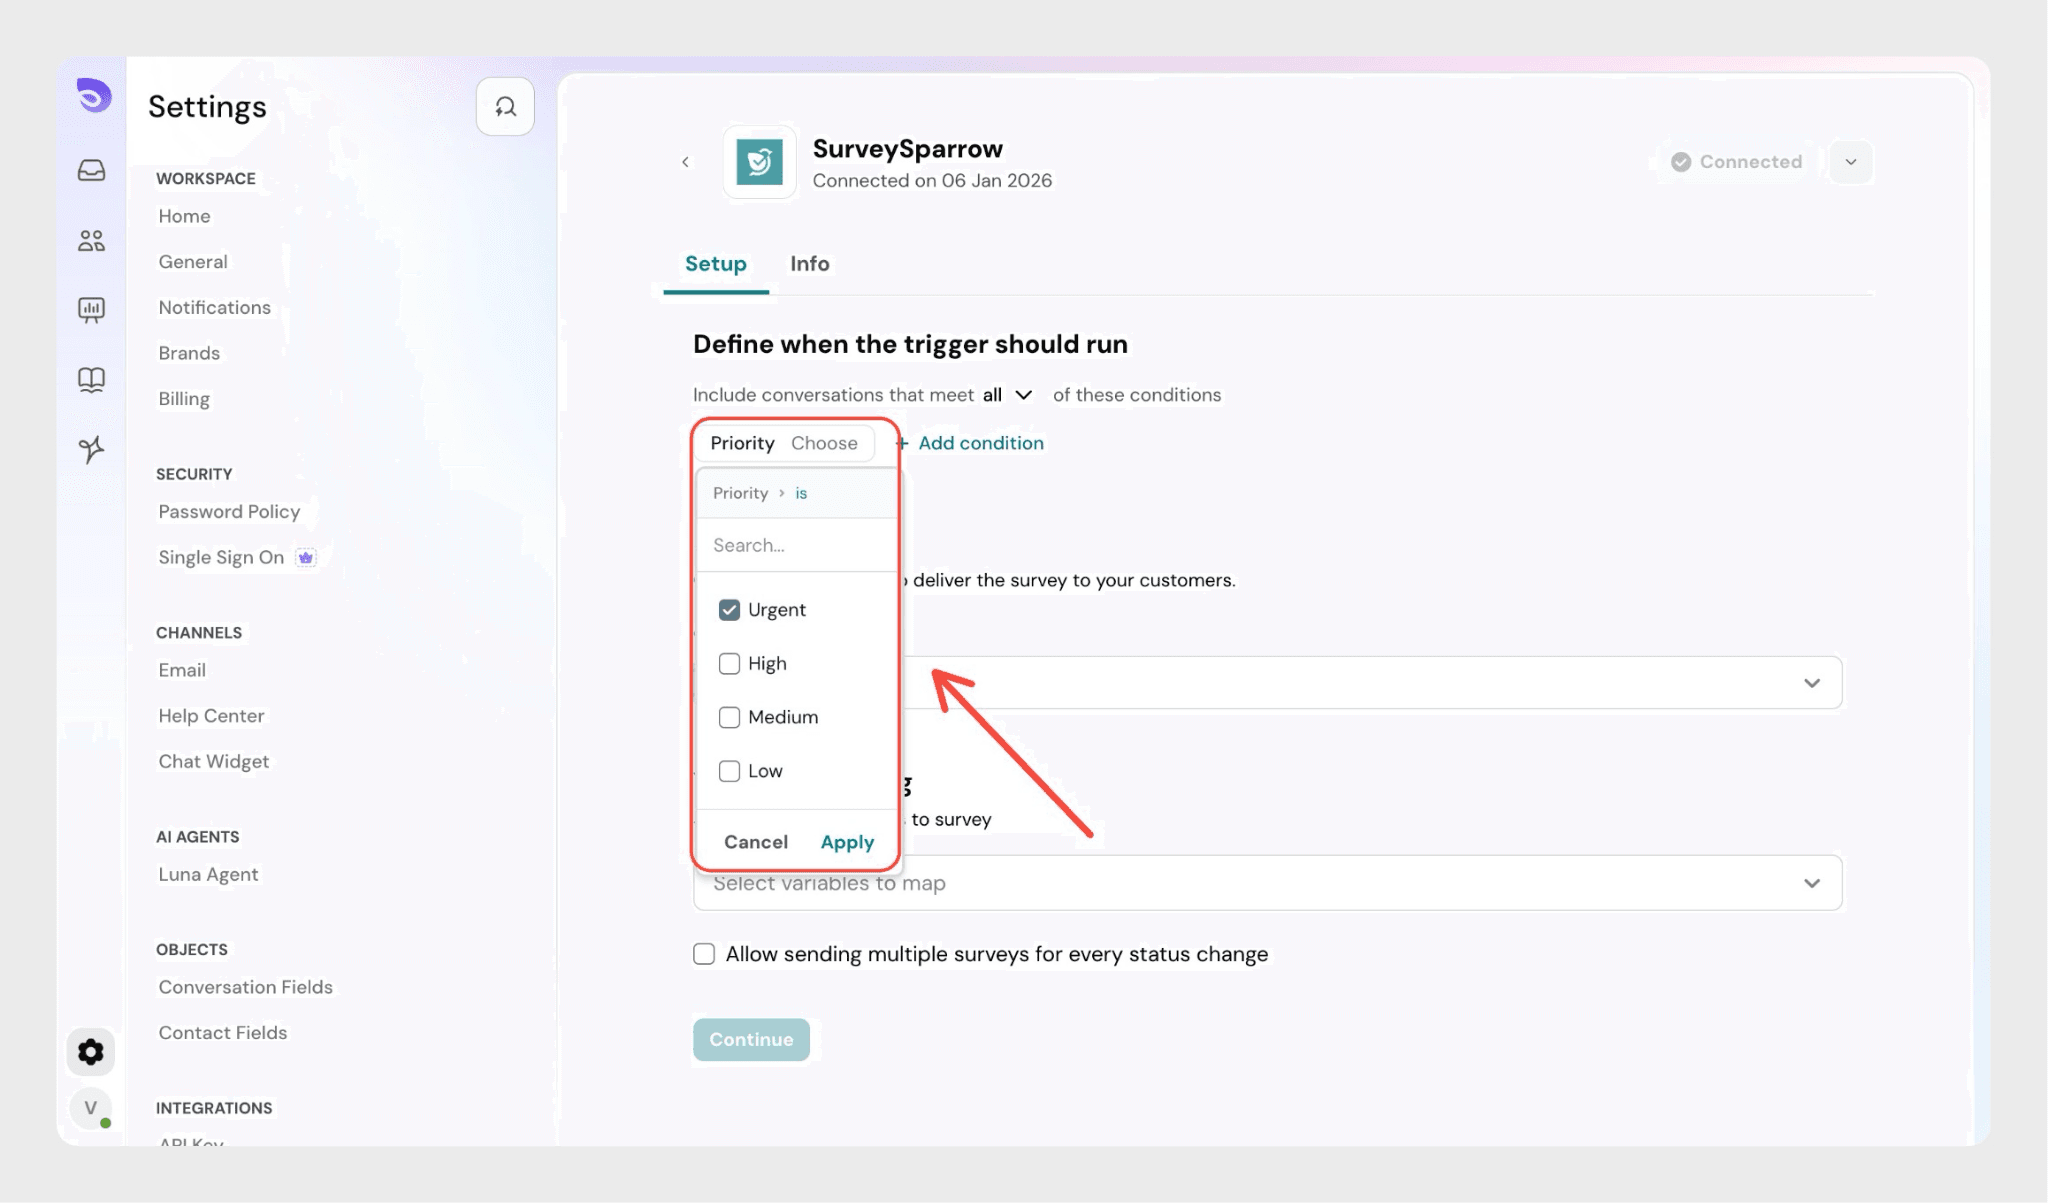2048x1203 pixels.
Task: Click the search icon beside Settings
Action: point(505,107)
